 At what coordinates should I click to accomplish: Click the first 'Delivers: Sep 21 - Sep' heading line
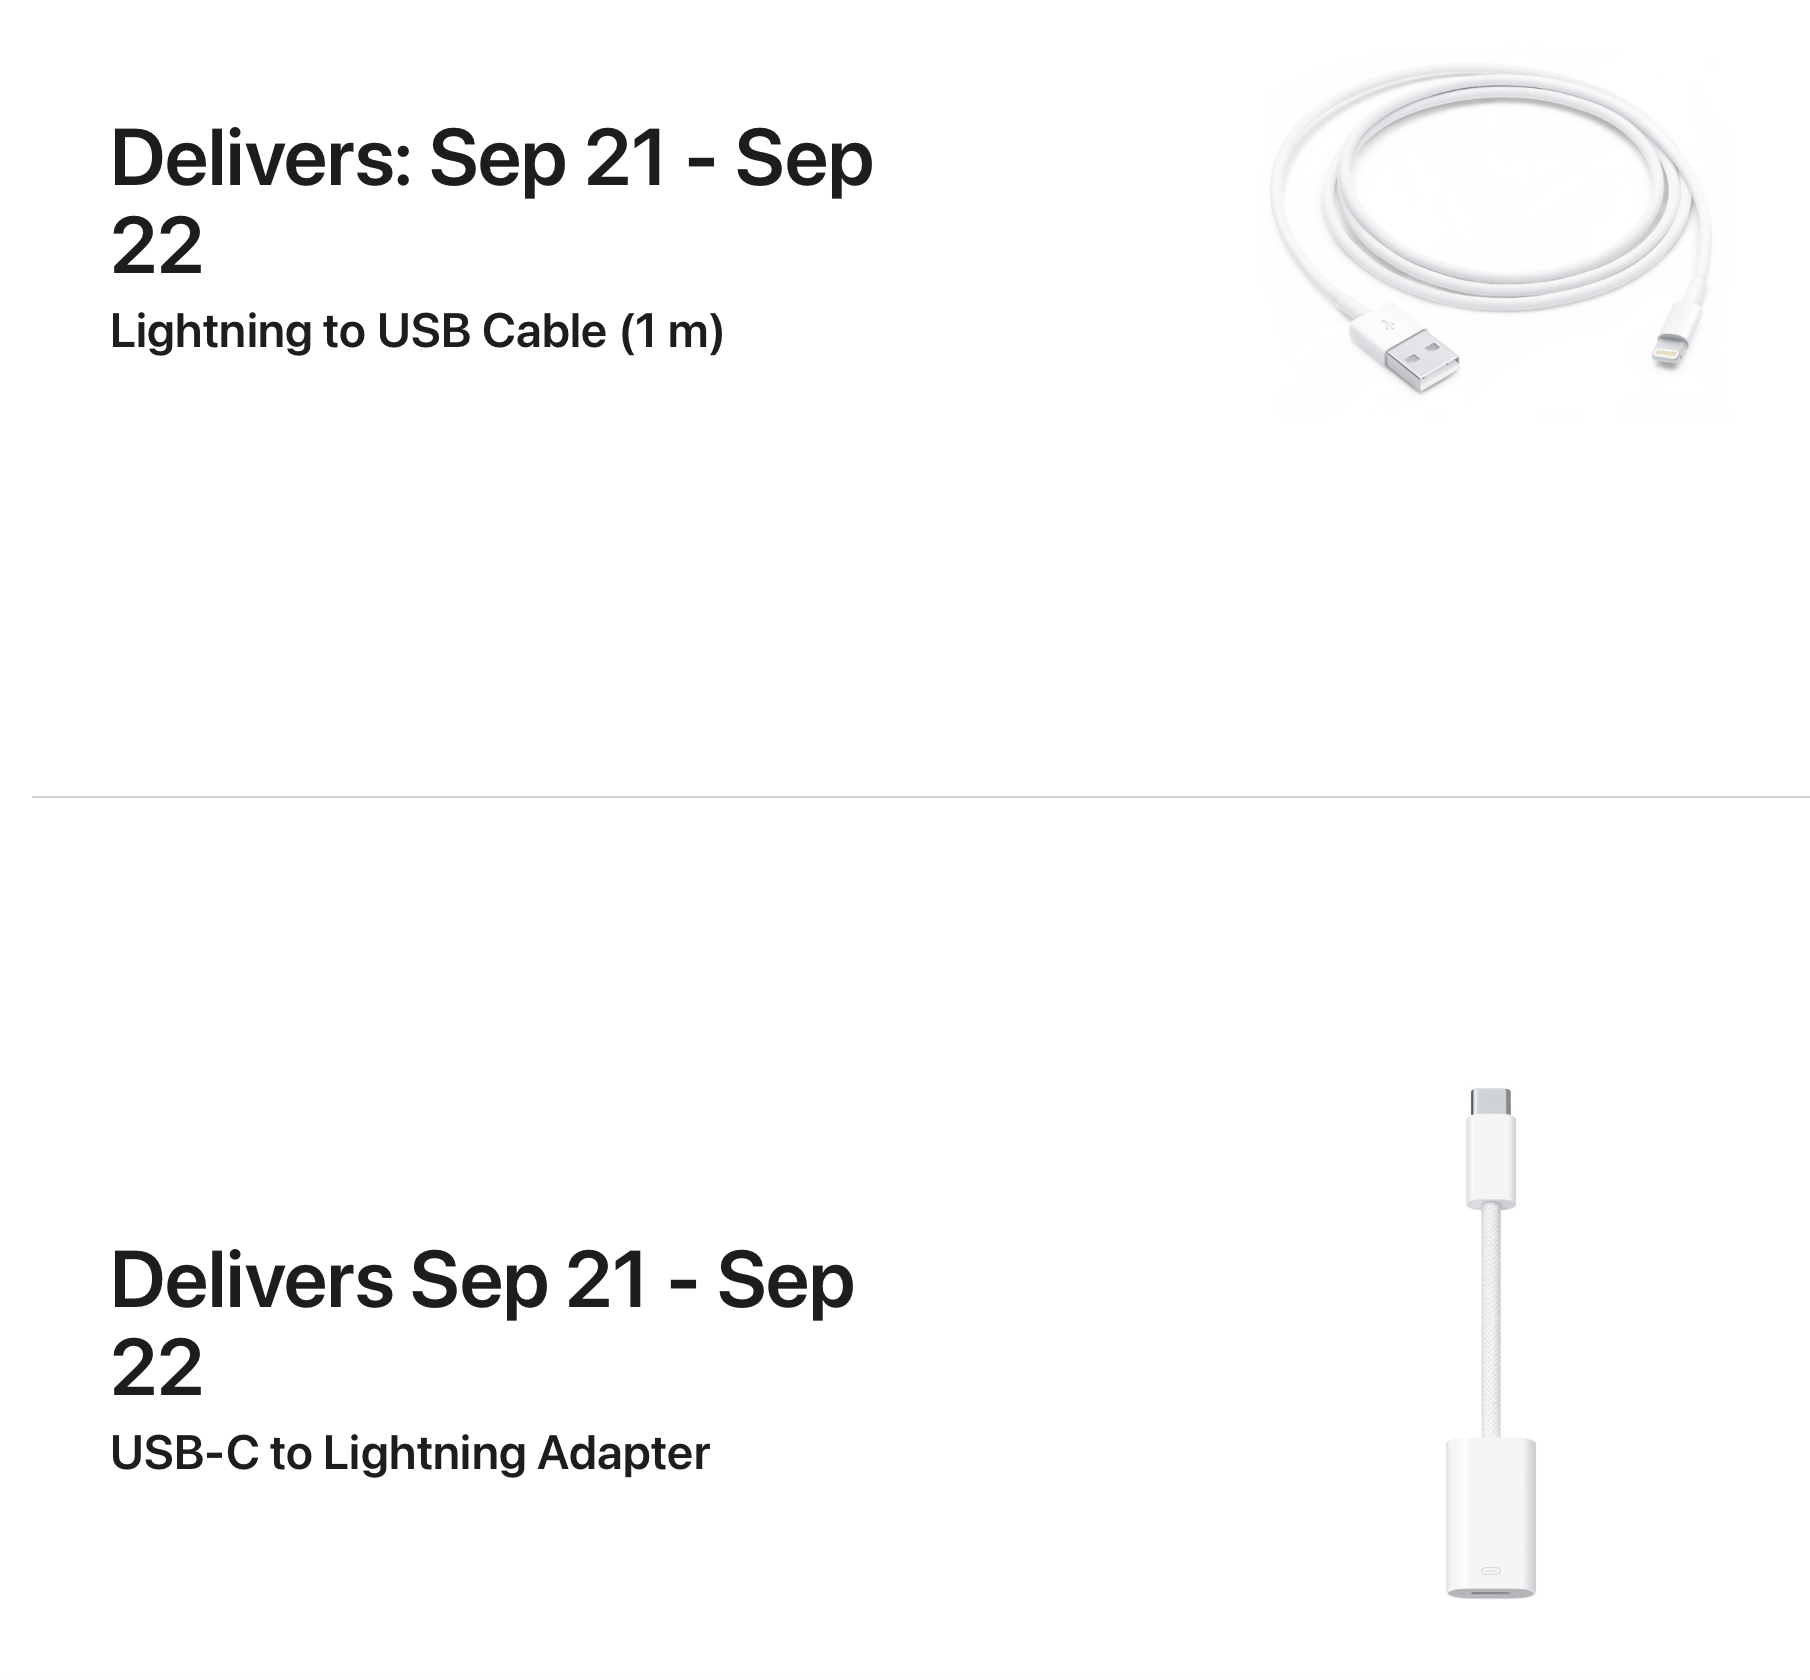pos(491,158)
